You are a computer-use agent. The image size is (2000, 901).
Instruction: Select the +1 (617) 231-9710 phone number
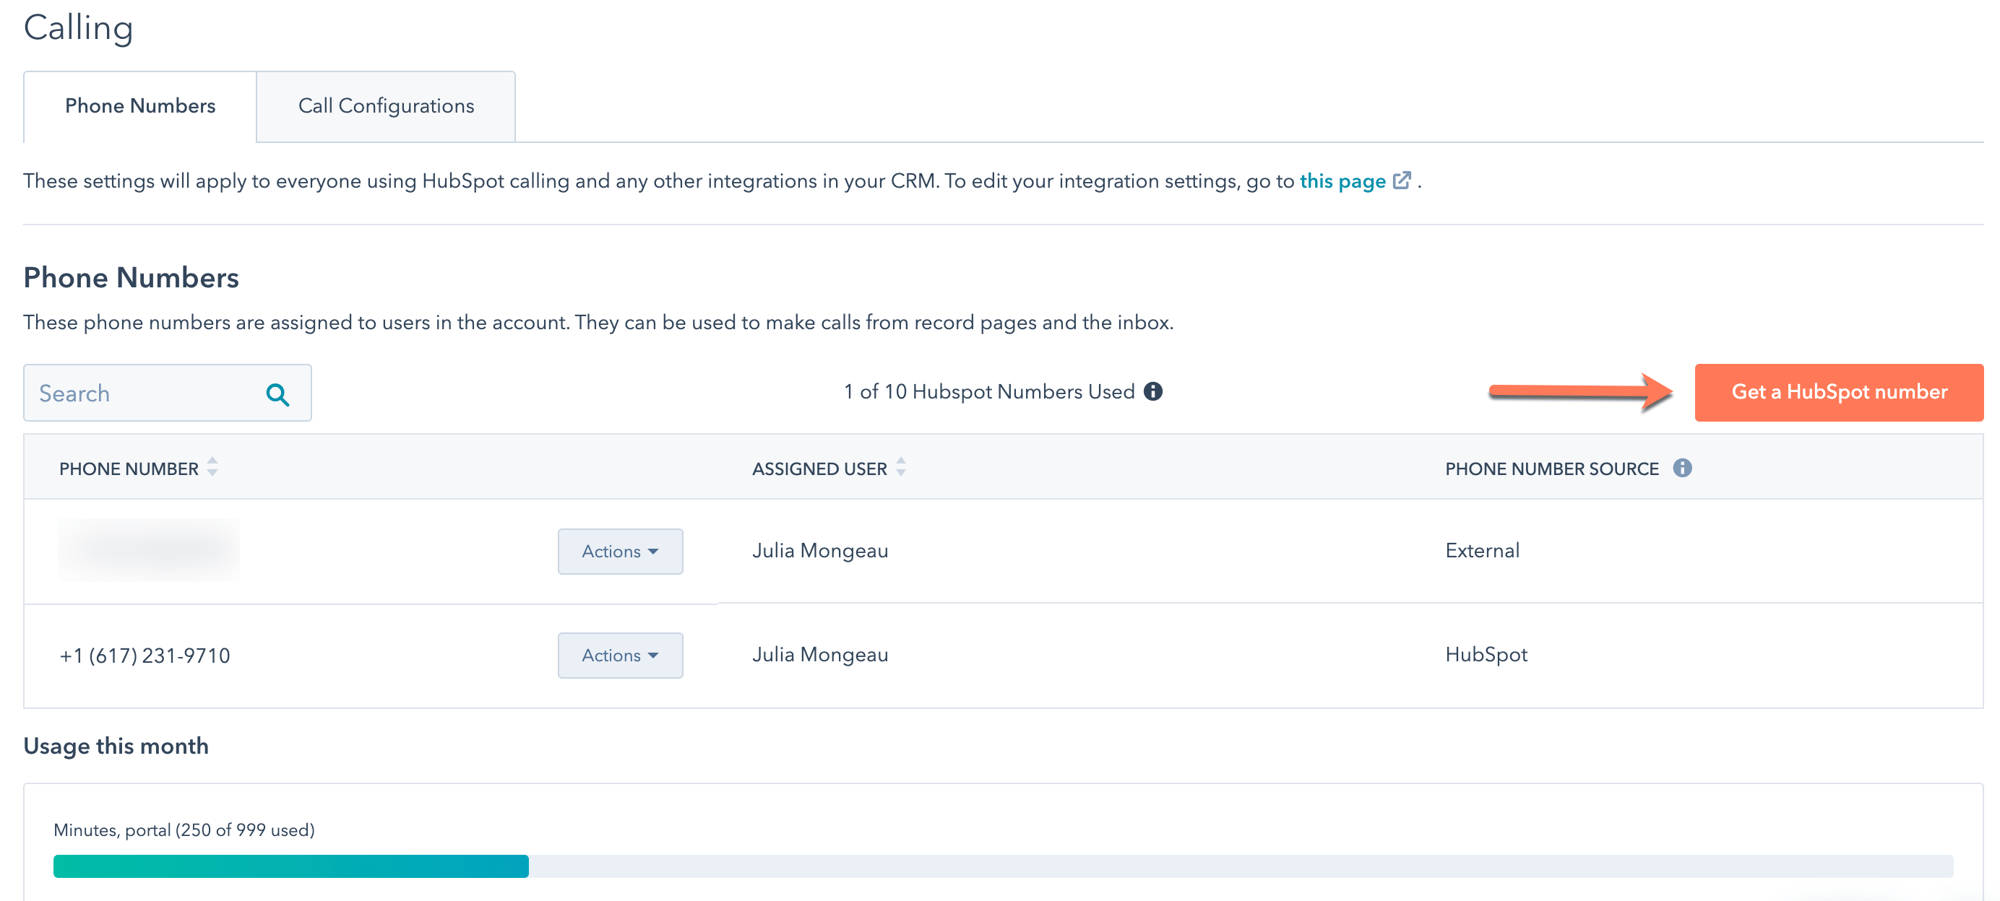[145, 656]
